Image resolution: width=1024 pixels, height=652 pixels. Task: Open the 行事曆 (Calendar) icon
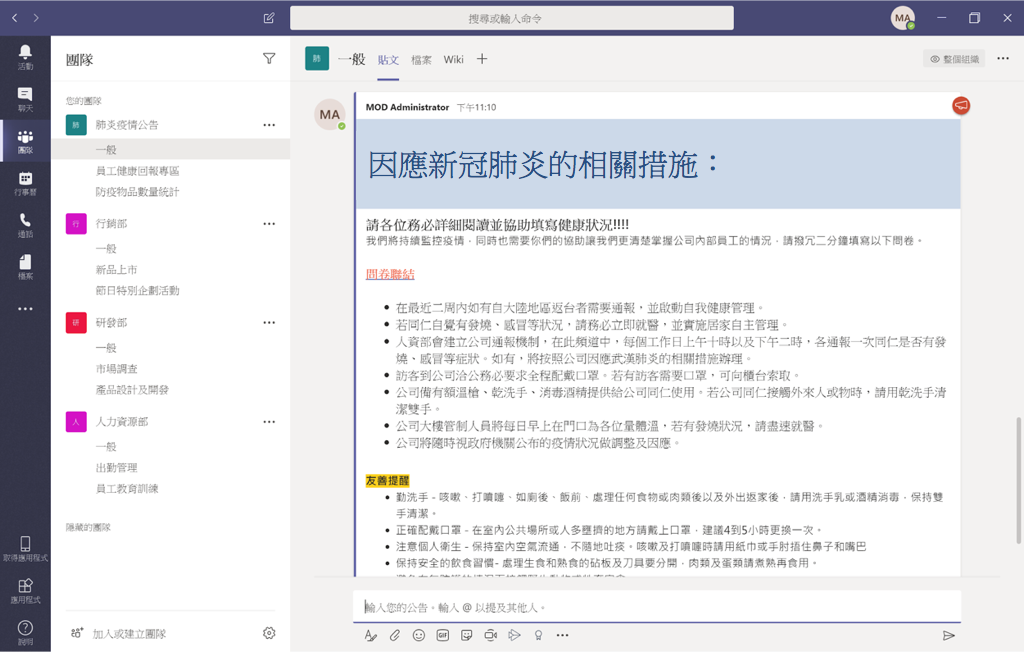tap(25, 182)
